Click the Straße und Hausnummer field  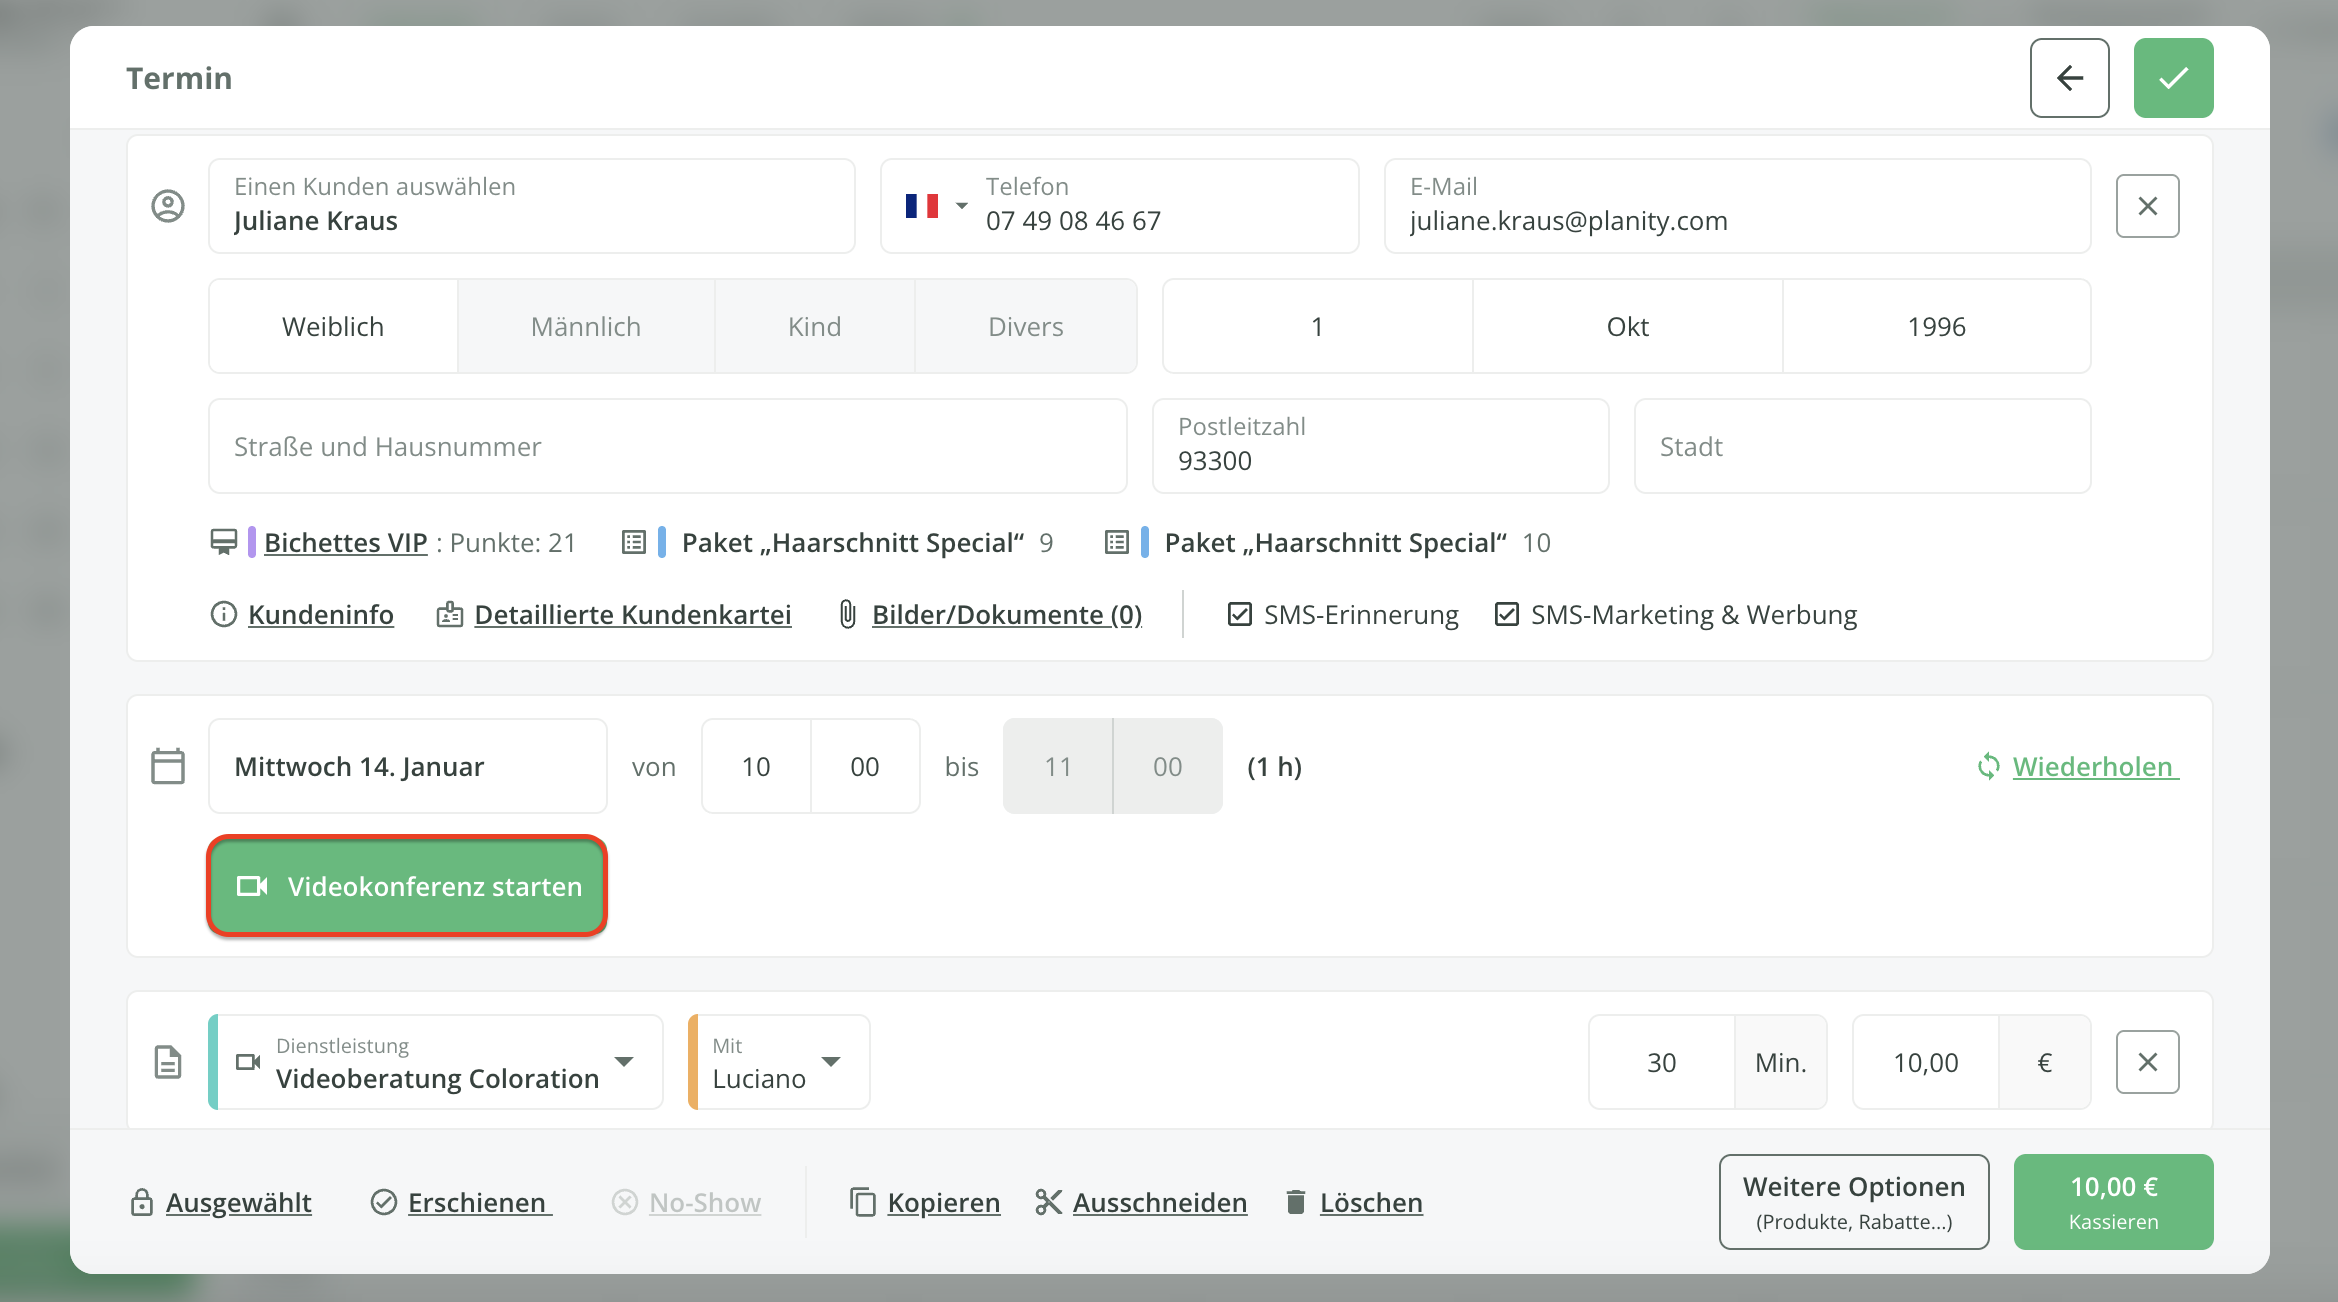coord(667,447)
